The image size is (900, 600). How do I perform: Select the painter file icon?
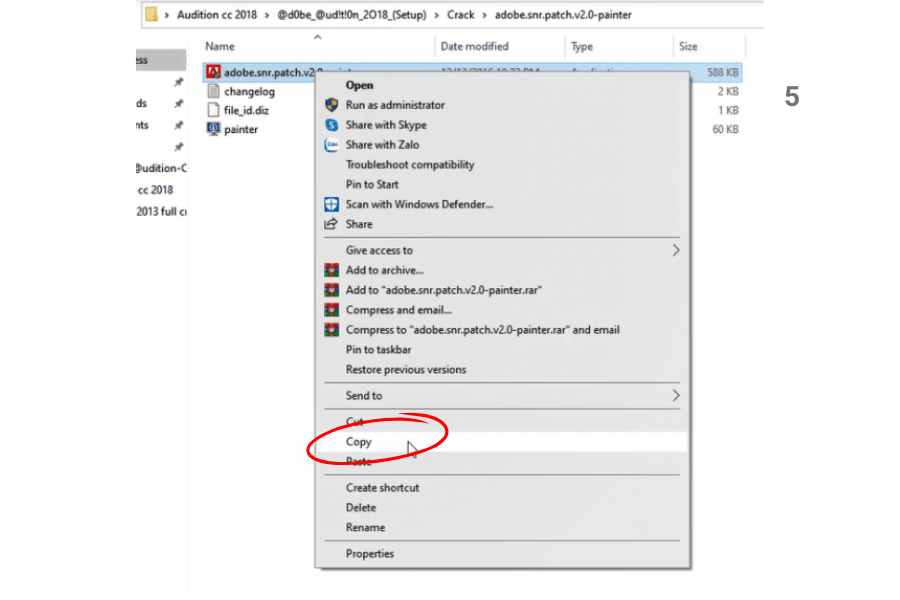212,130
